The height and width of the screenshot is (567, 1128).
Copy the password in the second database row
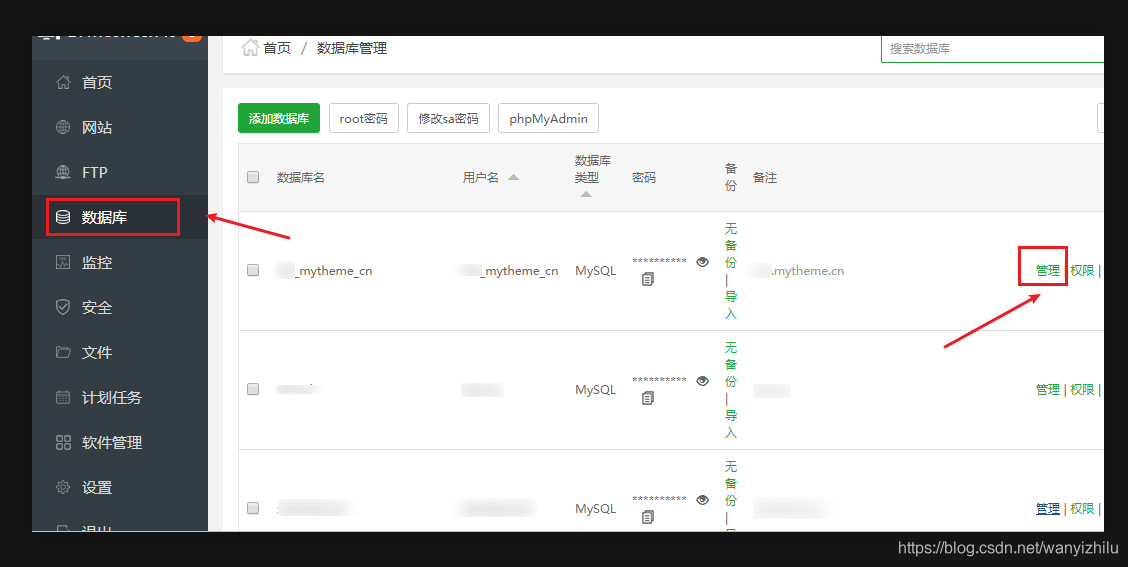(648, 398)
